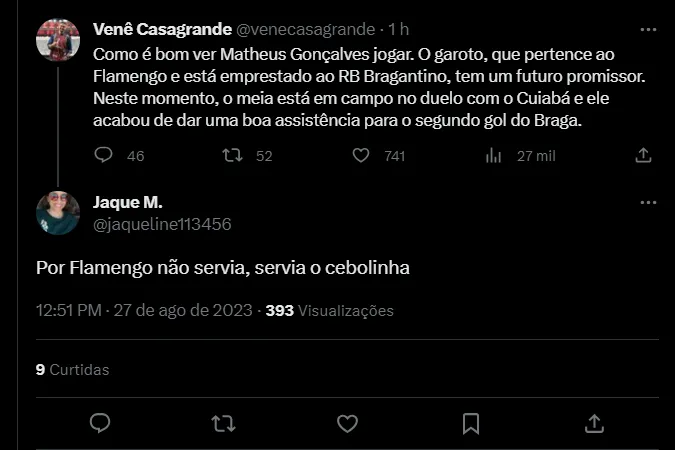
Task: Retweet Jaque M.'s reply
Action: pyautogui.click(x=222, y=423)
